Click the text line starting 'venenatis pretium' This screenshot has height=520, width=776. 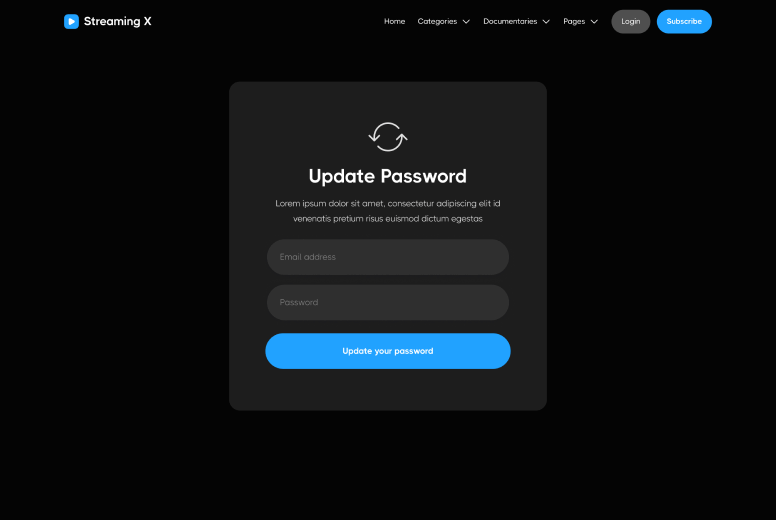coord(388,218)
